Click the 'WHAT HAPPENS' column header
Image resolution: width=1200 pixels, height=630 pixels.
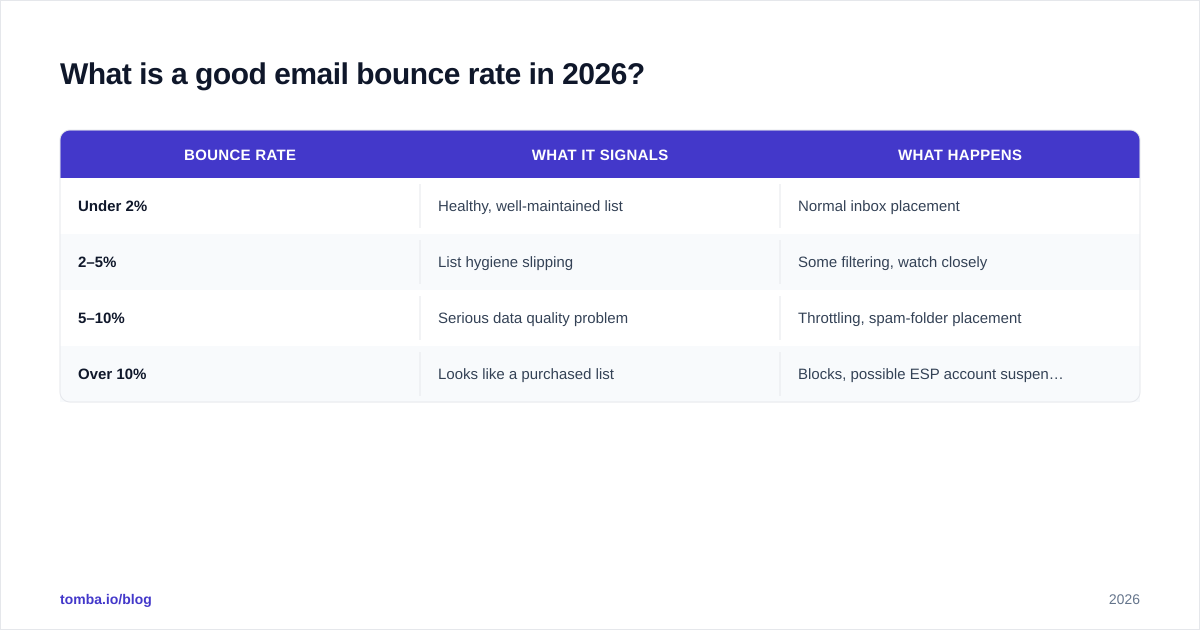click(960, 155)
